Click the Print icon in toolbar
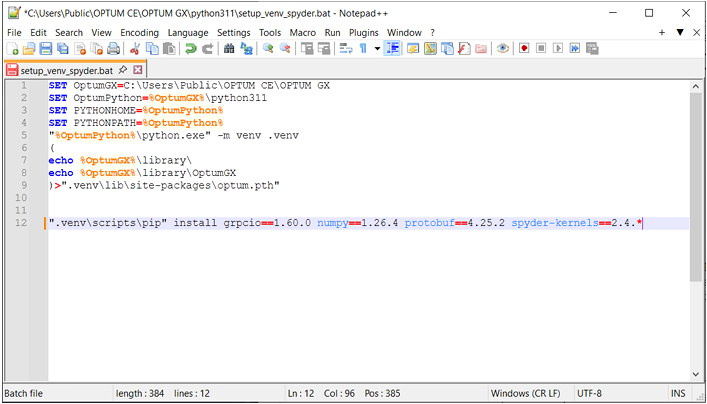This screenshot has height=404, width=707. point(114,48)
